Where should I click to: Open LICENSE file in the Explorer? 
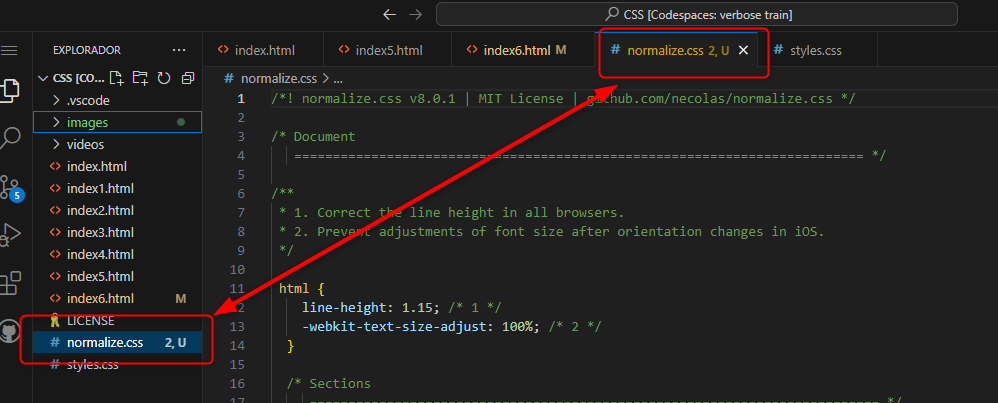[90, 321]
